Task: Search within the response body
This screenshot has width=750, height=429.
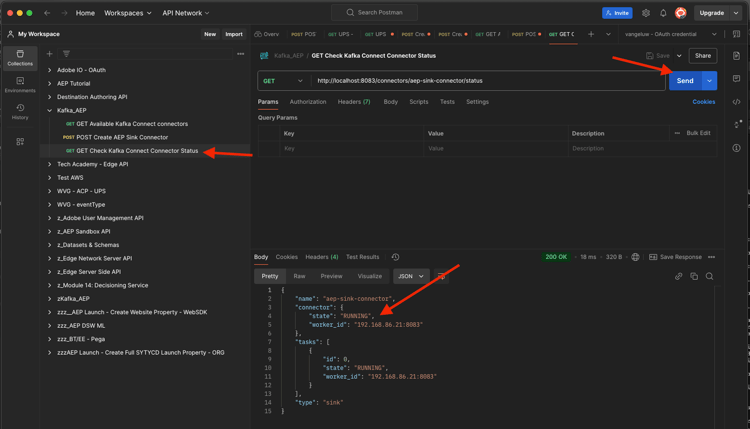Action: coord(710,276)
